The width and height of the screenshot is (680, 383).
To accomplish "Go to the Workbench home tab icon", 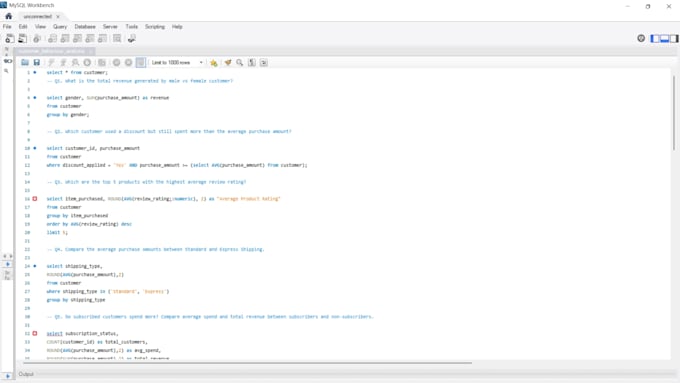I will pyautogui.click(x=9, y=16).
